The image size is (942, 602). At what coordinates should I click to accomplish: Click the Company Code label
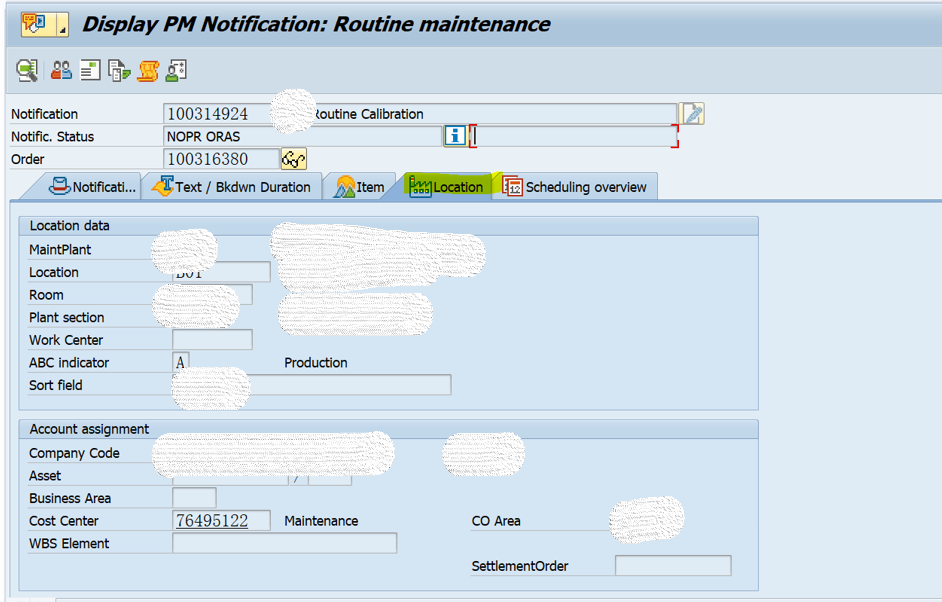click(x=74, y=453)
